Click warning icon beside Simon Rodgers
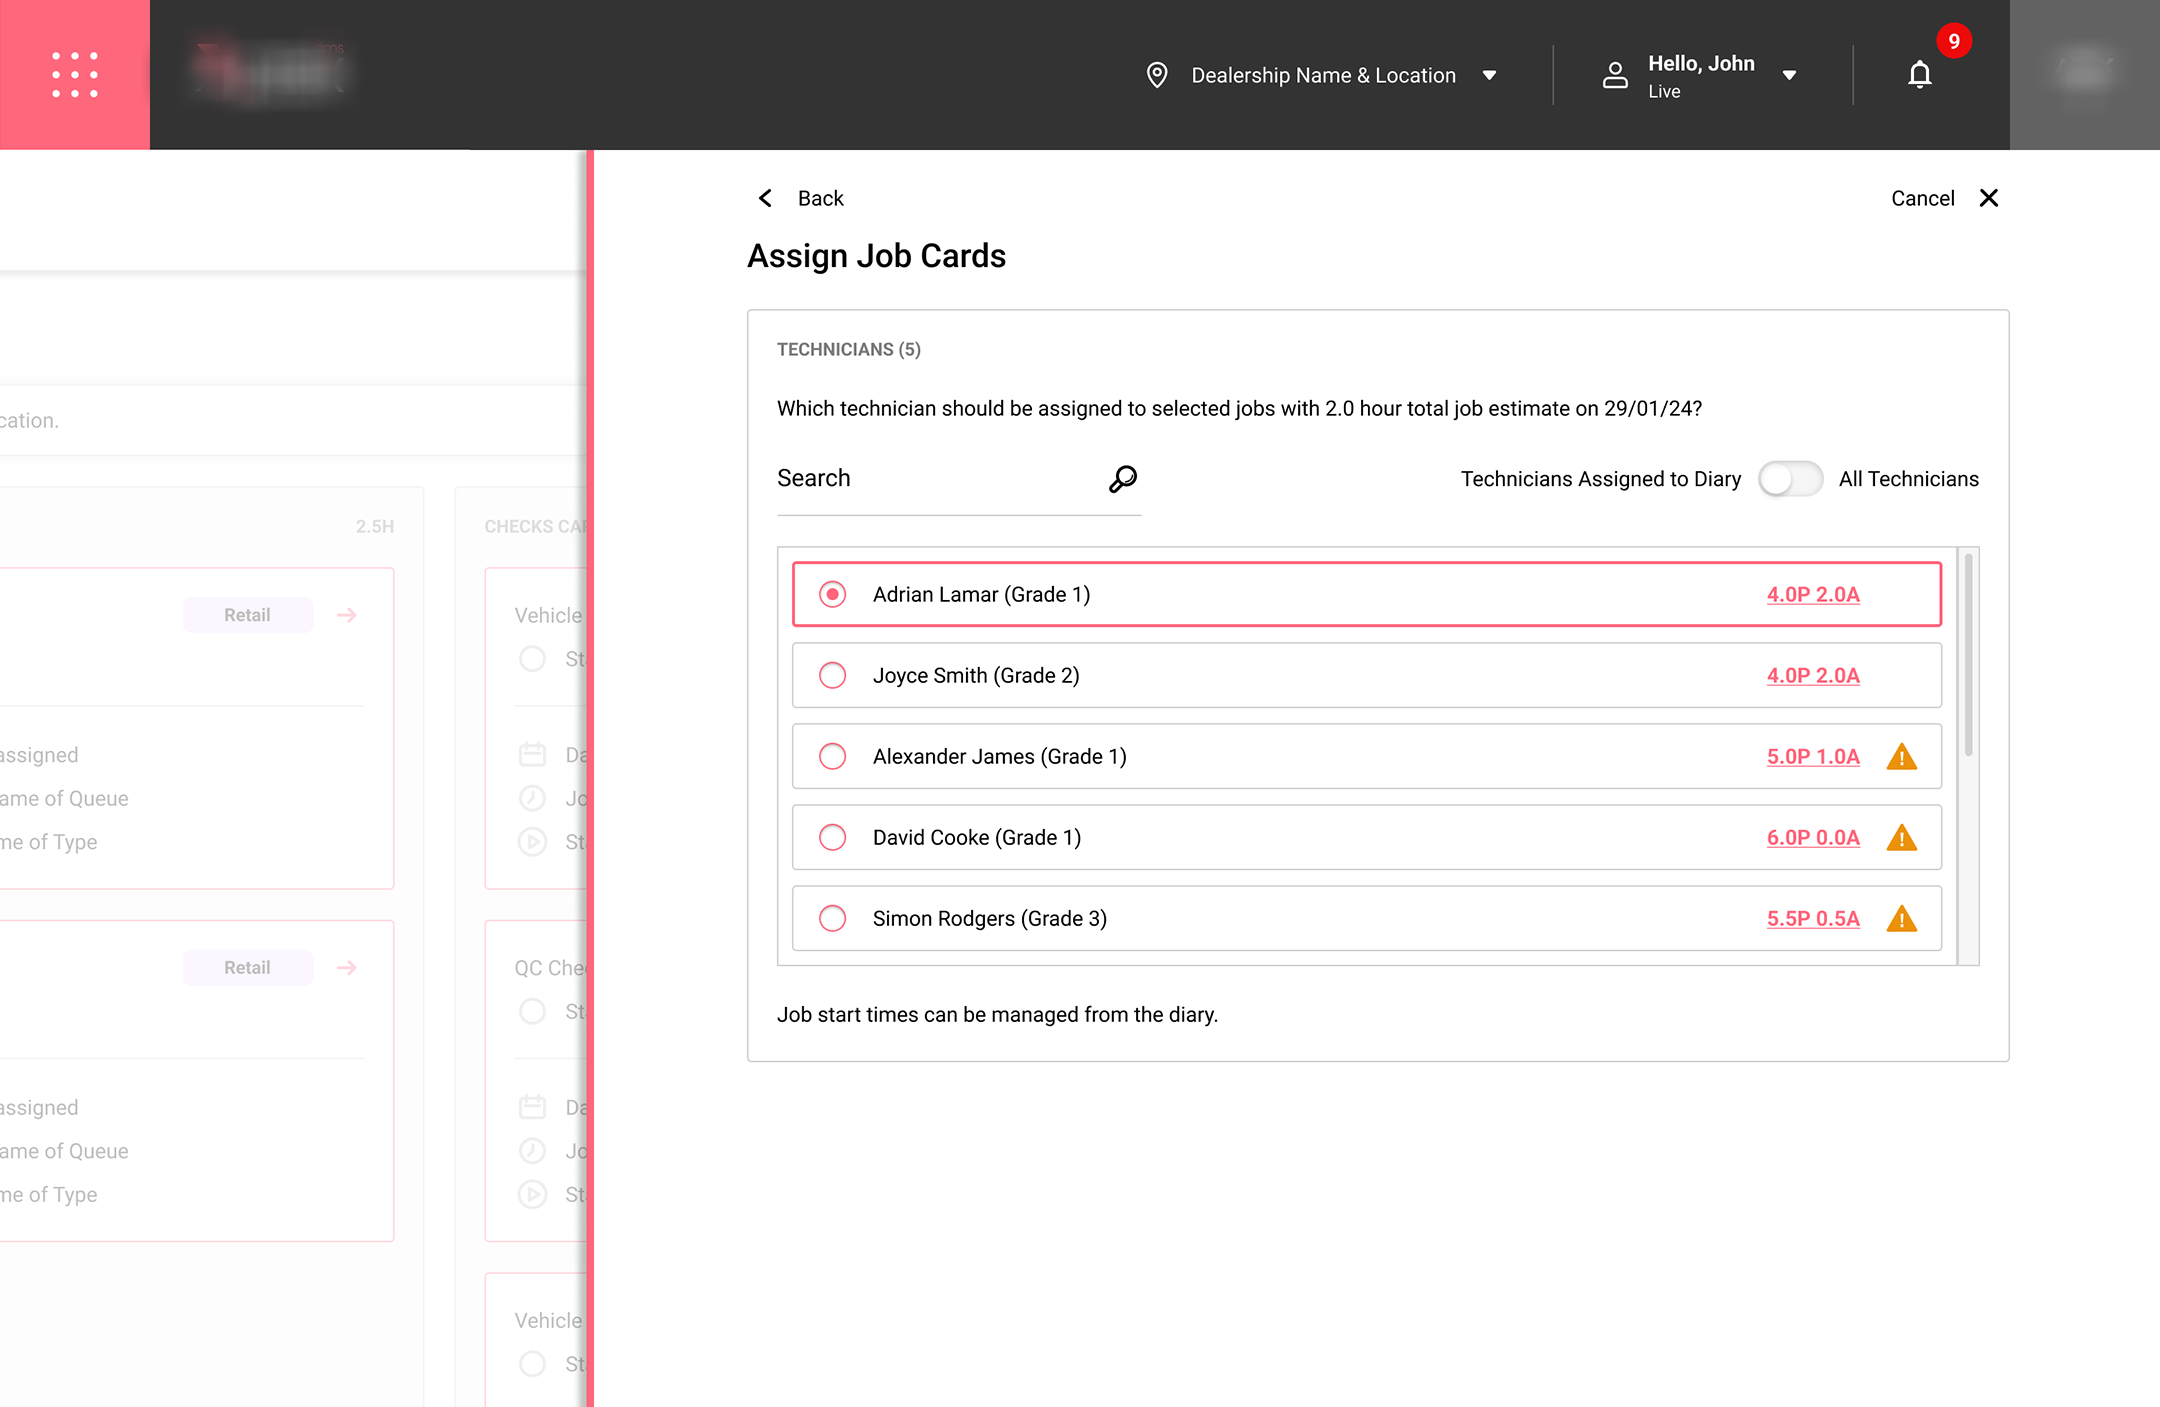 (x=1901, y=919)
